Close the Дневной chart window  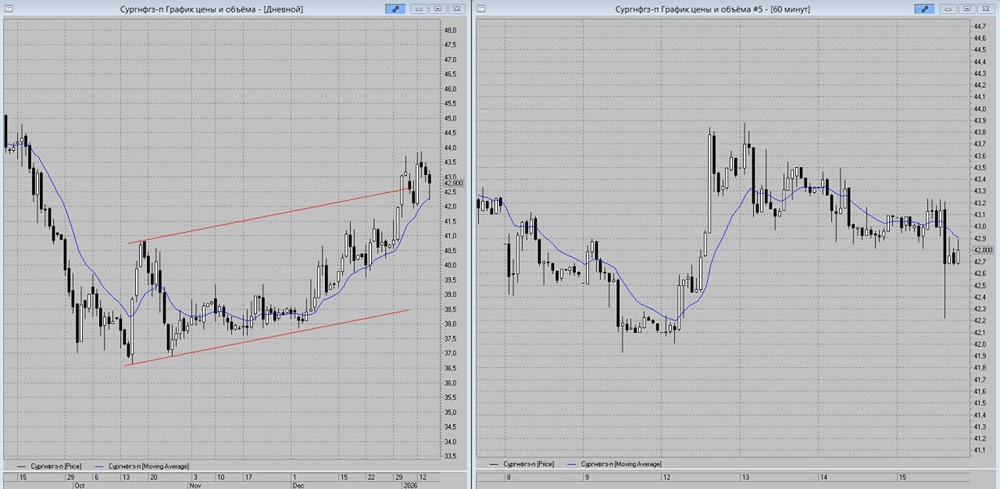[455, 9]
